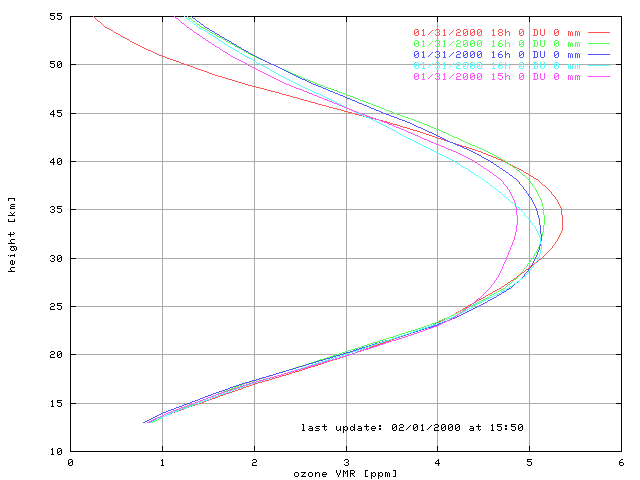The height and width of the screenshot is (480, 640).
Task: Click the x-axis tick label 1
Action: tap(162, 462)
